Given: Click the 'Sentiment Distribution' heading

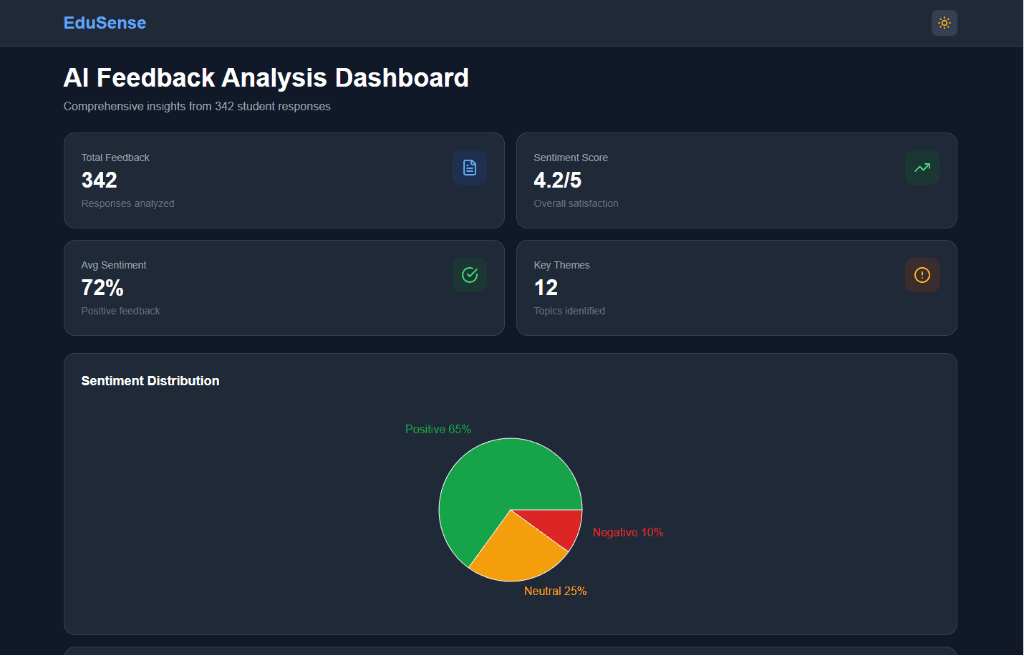Looking at the screenshot, I should [150, 381].
